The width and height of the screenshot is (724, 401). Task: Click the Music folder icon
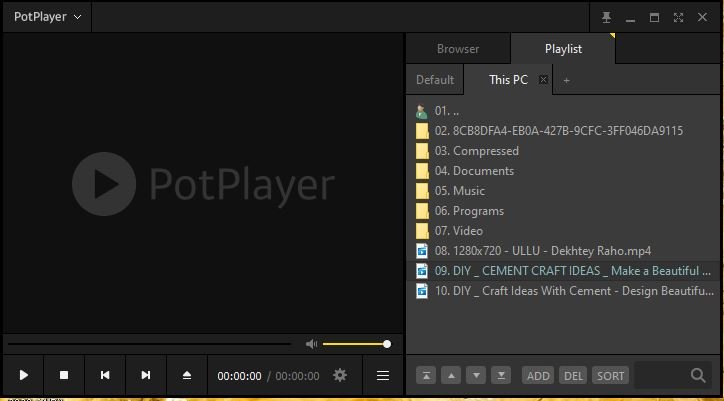tap(422, 191)
